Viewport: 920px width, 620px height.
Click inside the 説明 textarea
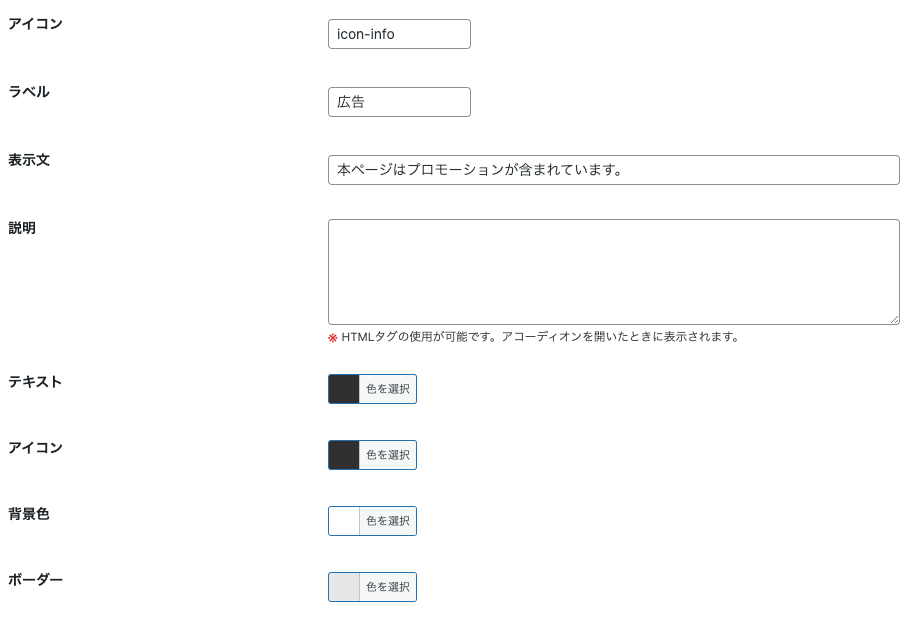(614, 272)
